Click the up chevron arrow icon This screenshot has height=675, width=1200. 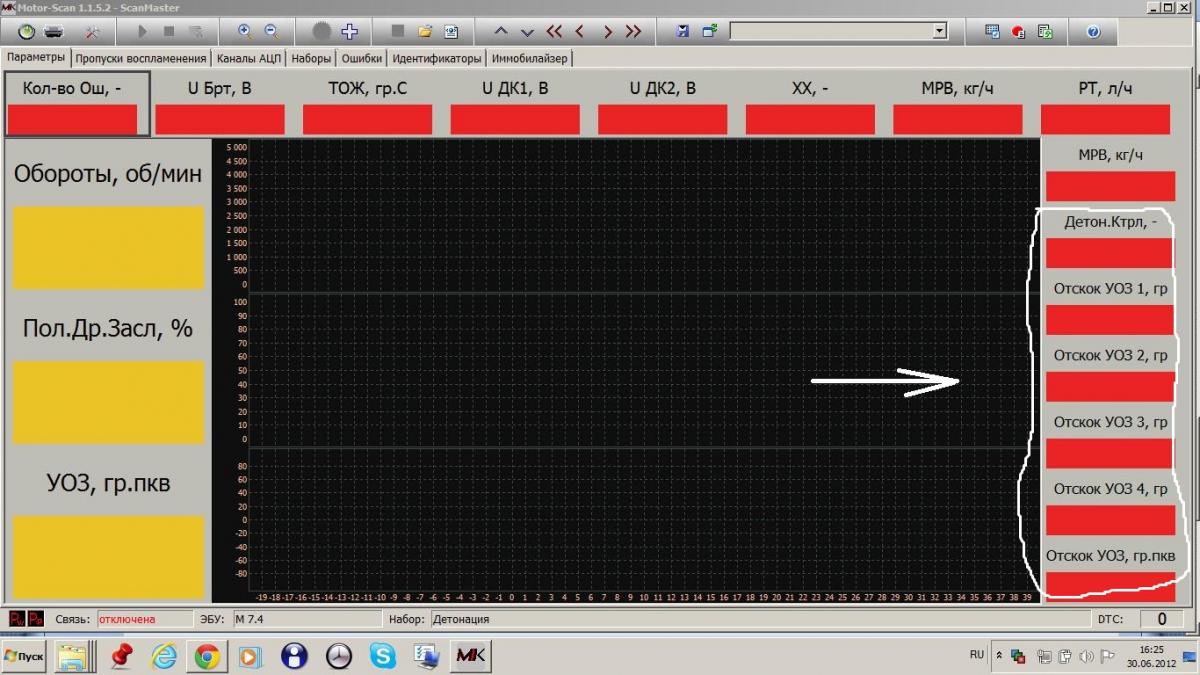(x=501, y=31)
